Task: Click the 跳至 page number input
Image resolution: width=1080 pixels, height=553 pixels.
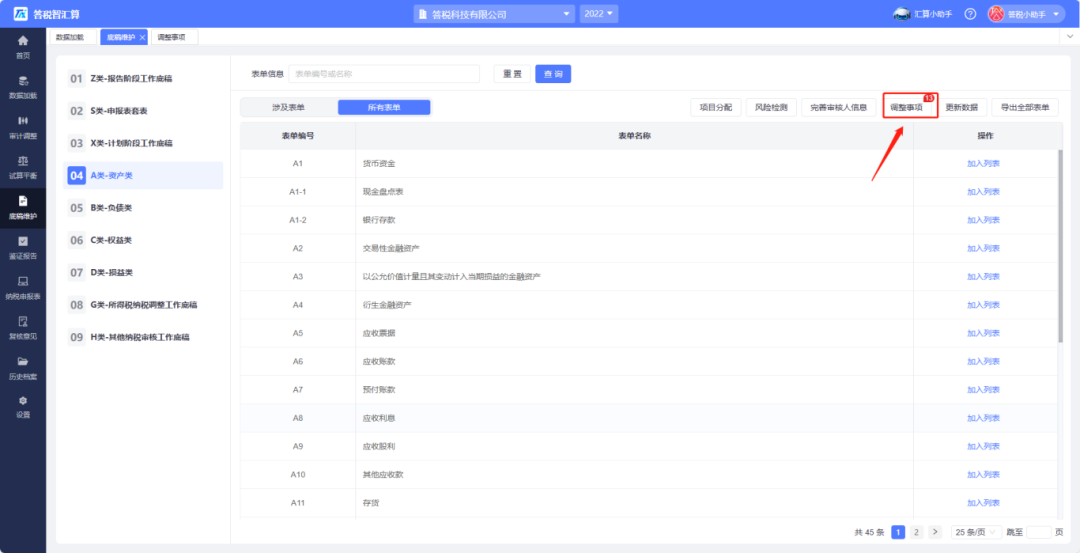Action: [x=1039, y=532]
